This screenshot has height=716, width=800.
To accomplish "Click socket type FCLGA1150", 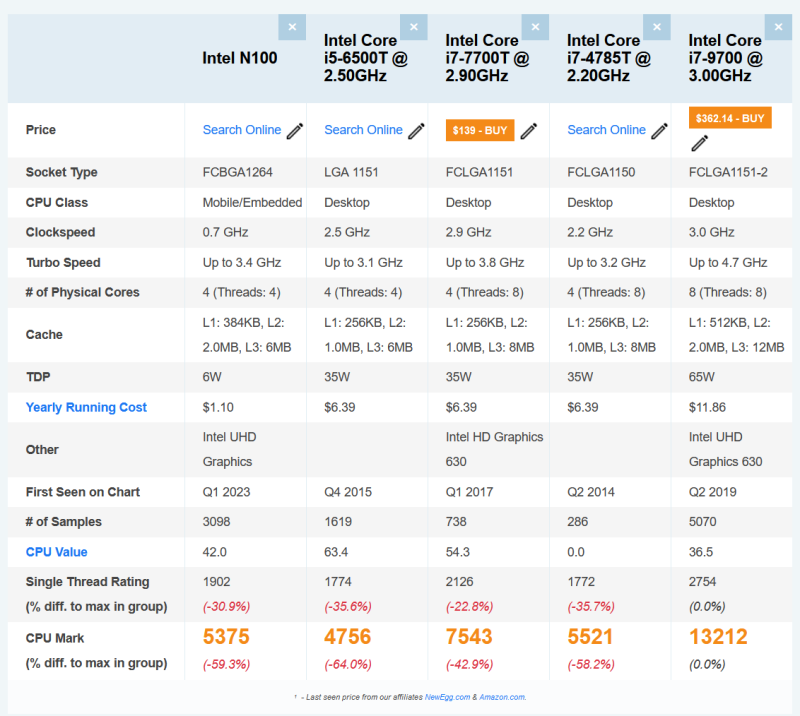I will click(x=601, y=172).
